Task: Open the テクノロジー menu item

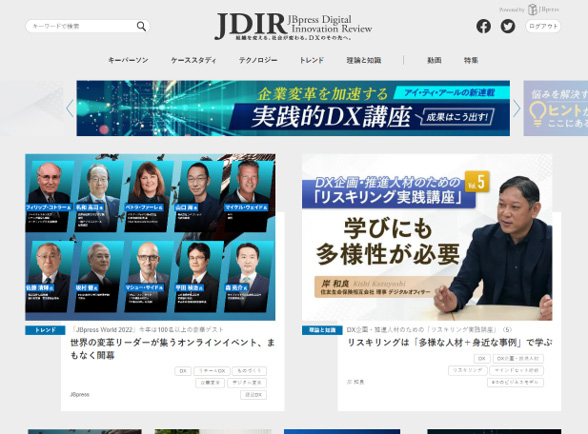Action: [x=258, y=60]
